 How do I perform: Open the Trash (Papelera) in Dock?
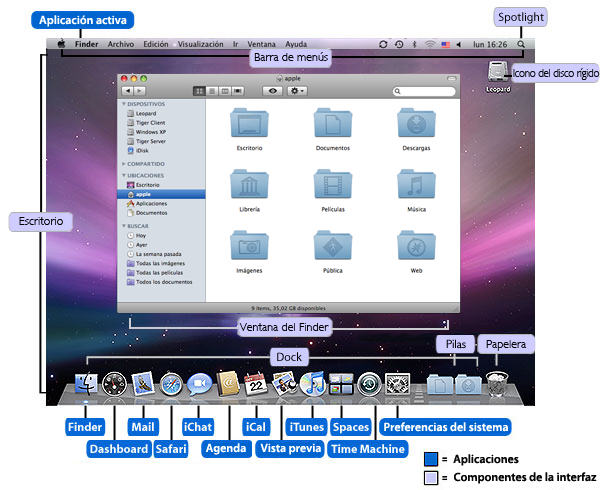[497, 384]
